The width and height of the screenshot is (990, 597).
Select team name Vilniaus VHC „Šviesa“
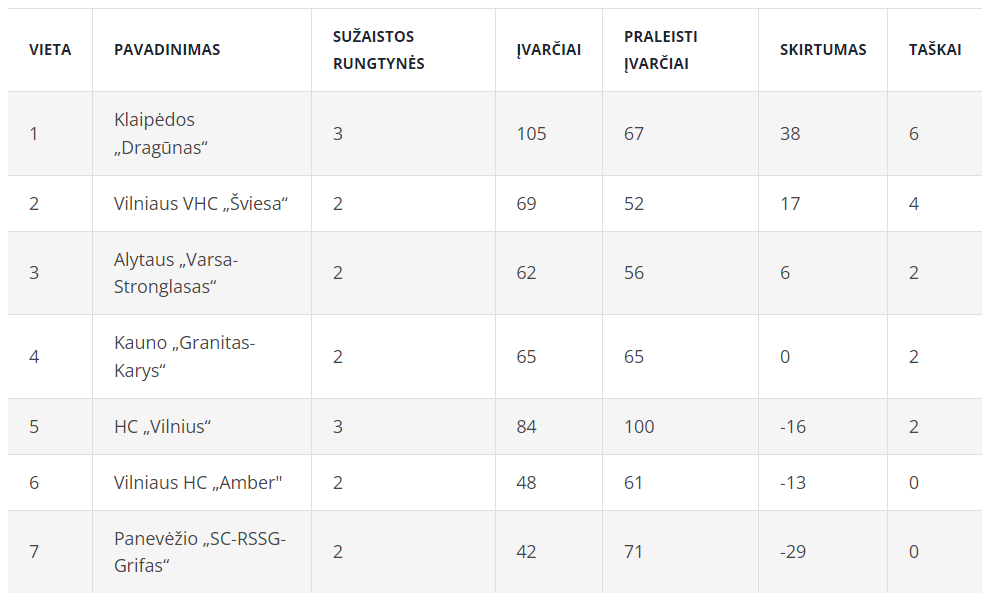coord(201,204)
